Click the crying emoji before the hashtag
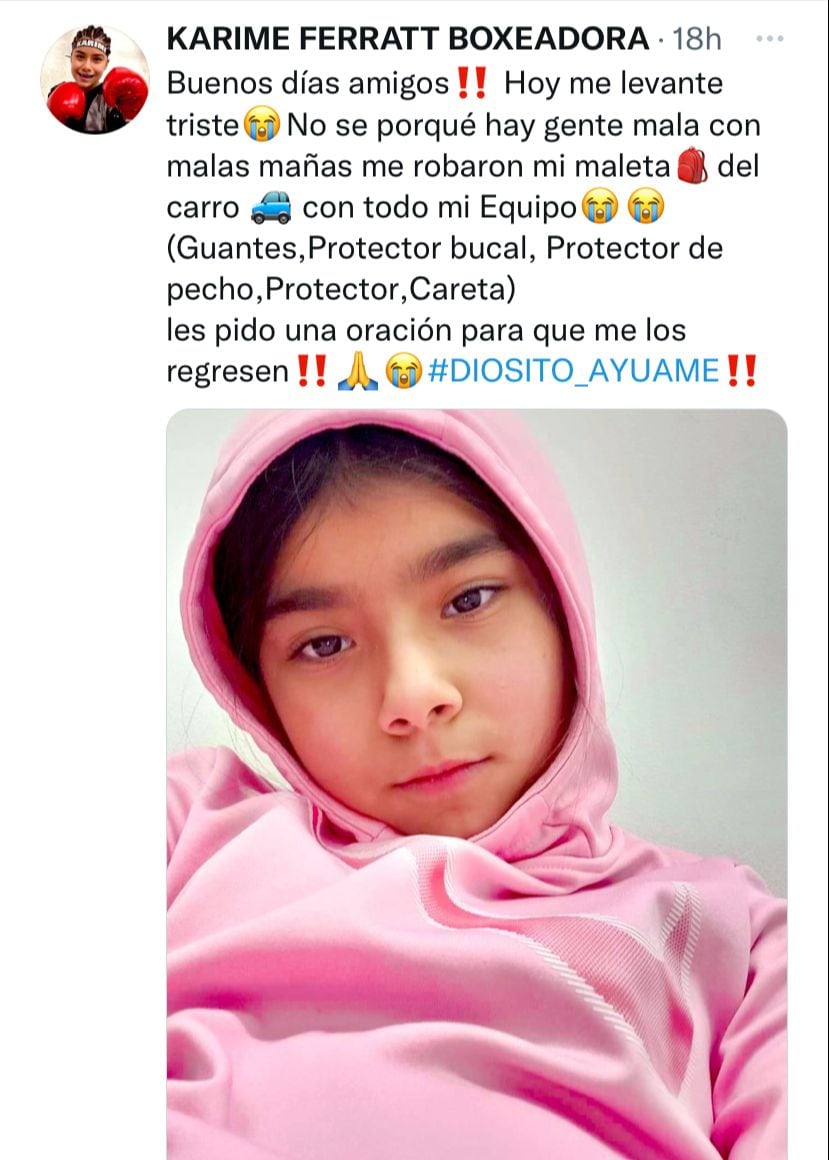The image size is (829, 1160). point(404,371)
